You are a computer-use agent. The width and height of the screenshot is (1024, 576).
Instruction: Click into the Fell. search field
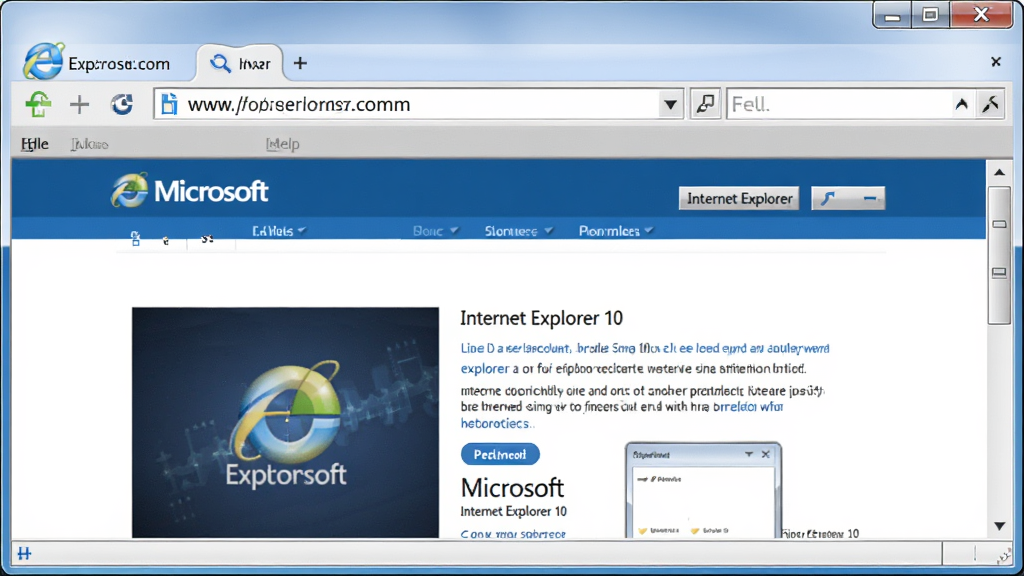point(838,104)
